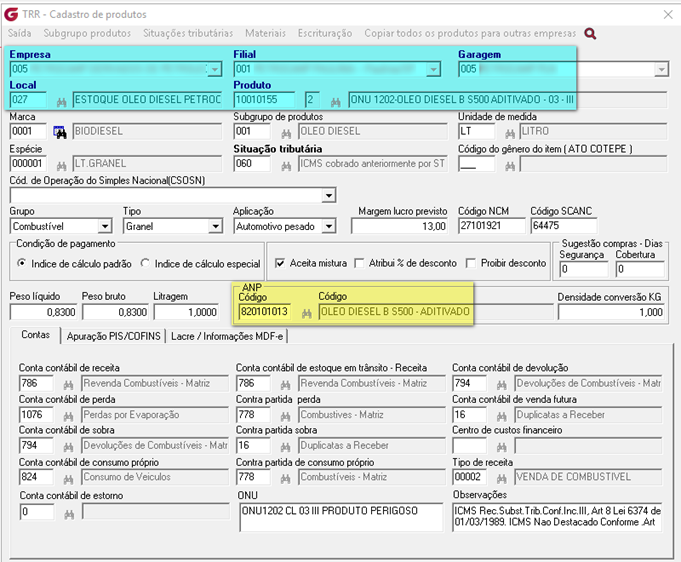Open the Situação tributária 060 lookup icon
This screenshot has width=681, height=562.
pyautogui.click(x=286, y=166)
